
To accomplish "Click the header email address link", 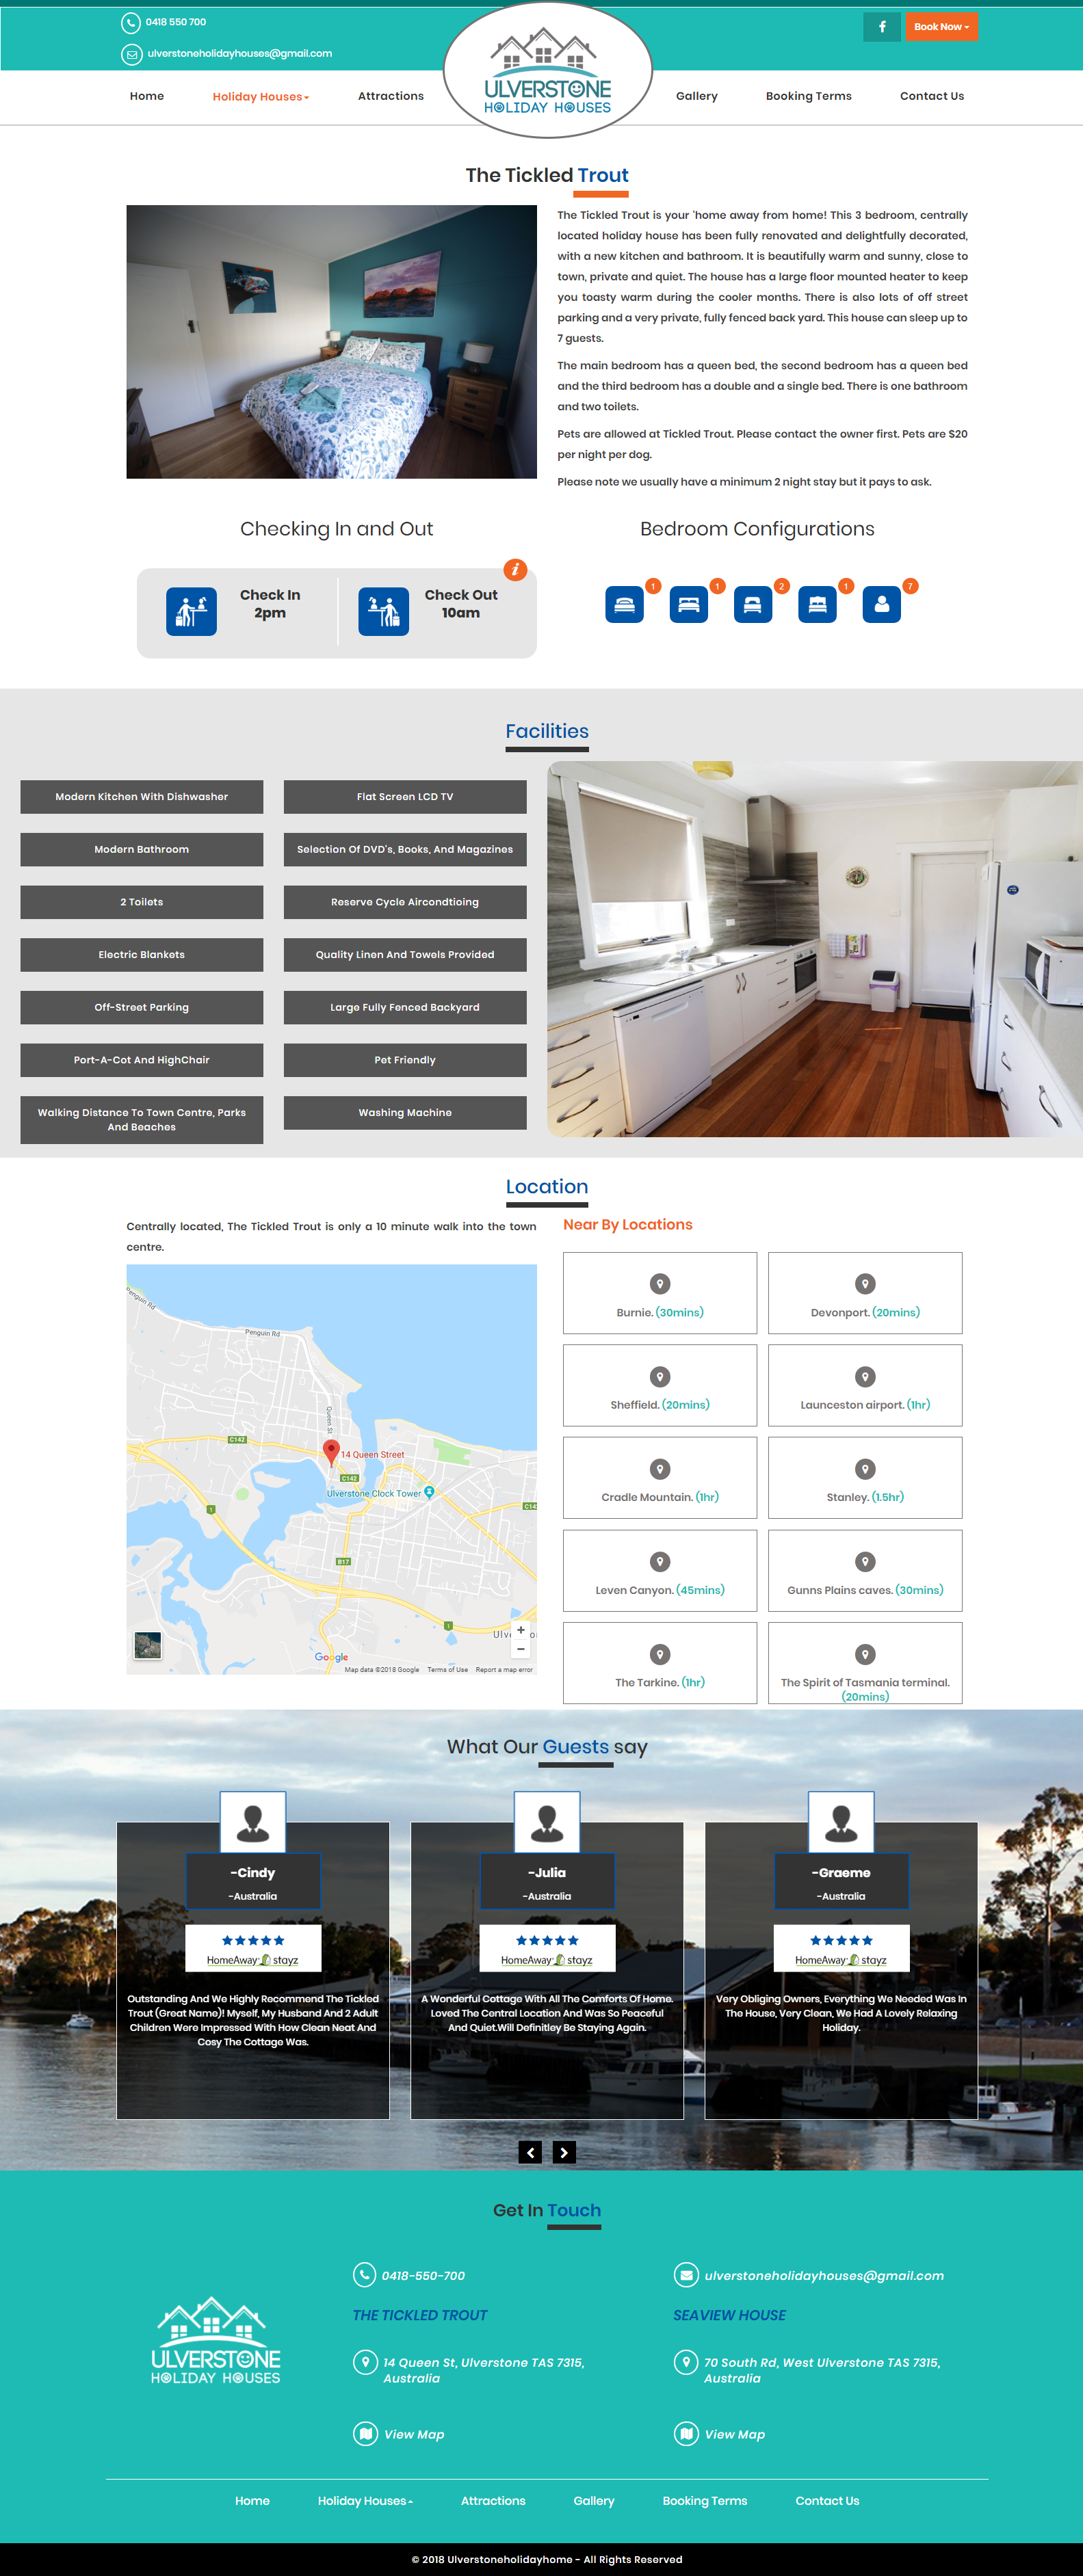I will pyautogui.click(x=239, y=54).
